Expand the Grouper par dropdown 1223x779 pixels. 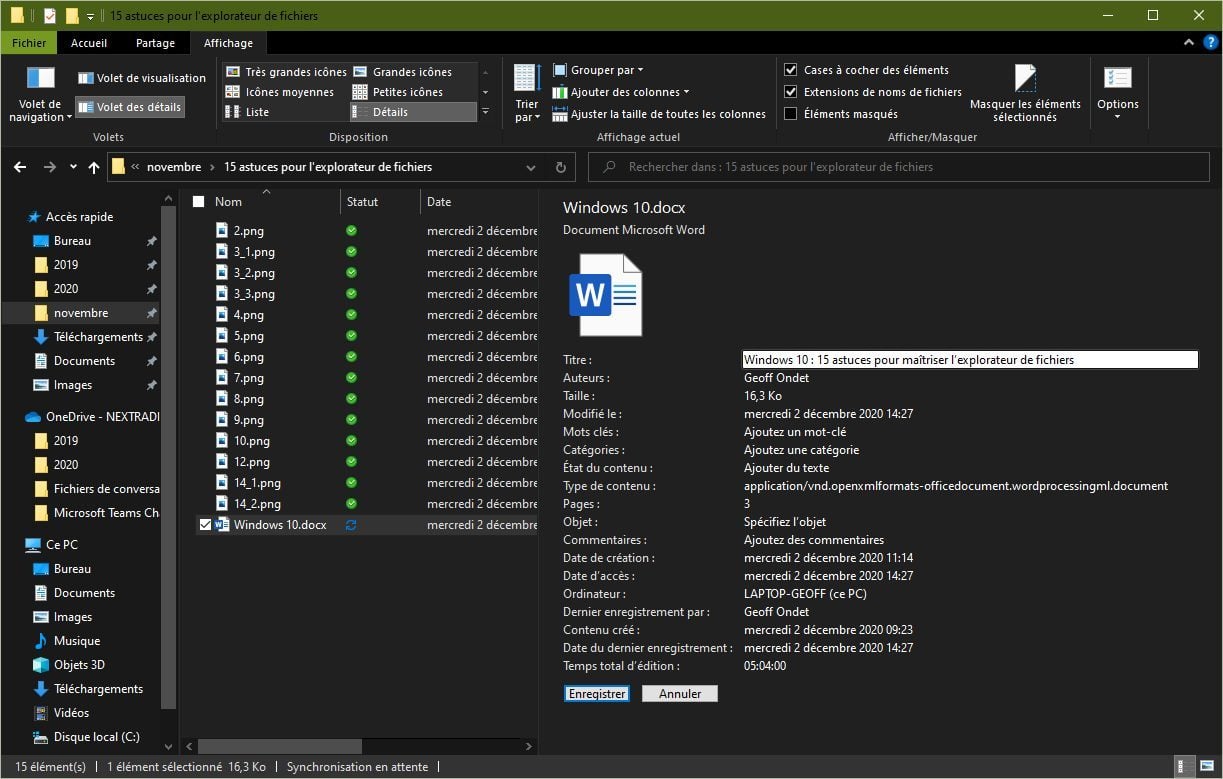coord(598,70)
